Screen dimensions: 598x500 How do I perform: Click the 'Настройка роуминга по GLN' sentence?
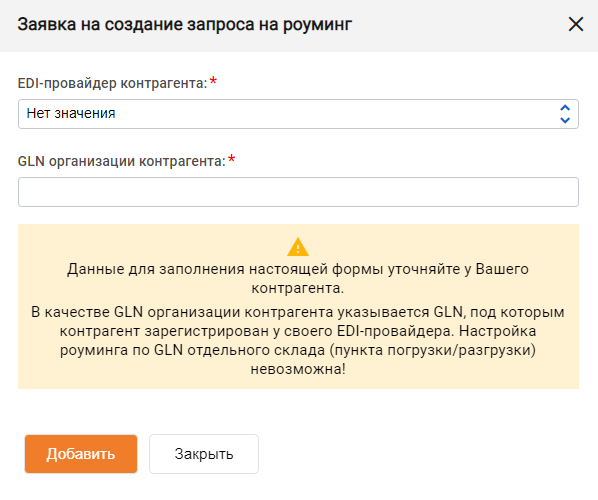pyautogui.click(x=298, y=350)
